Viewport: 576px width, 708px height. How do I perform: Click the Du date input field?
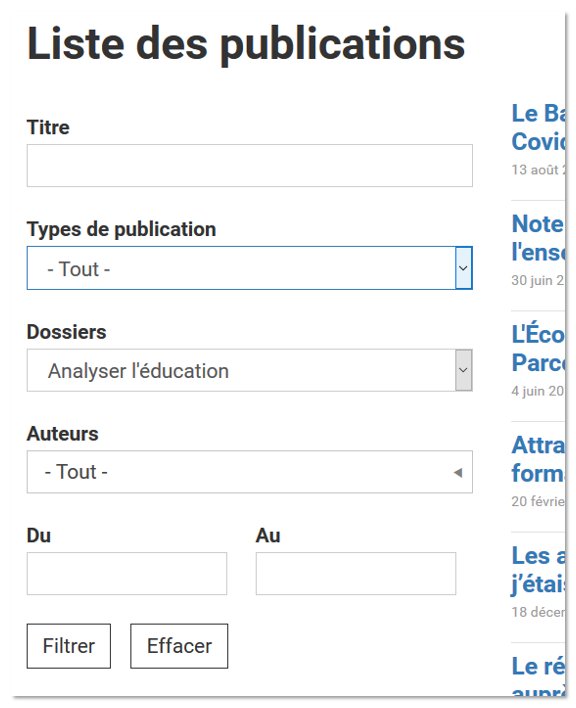click(127, 573)
